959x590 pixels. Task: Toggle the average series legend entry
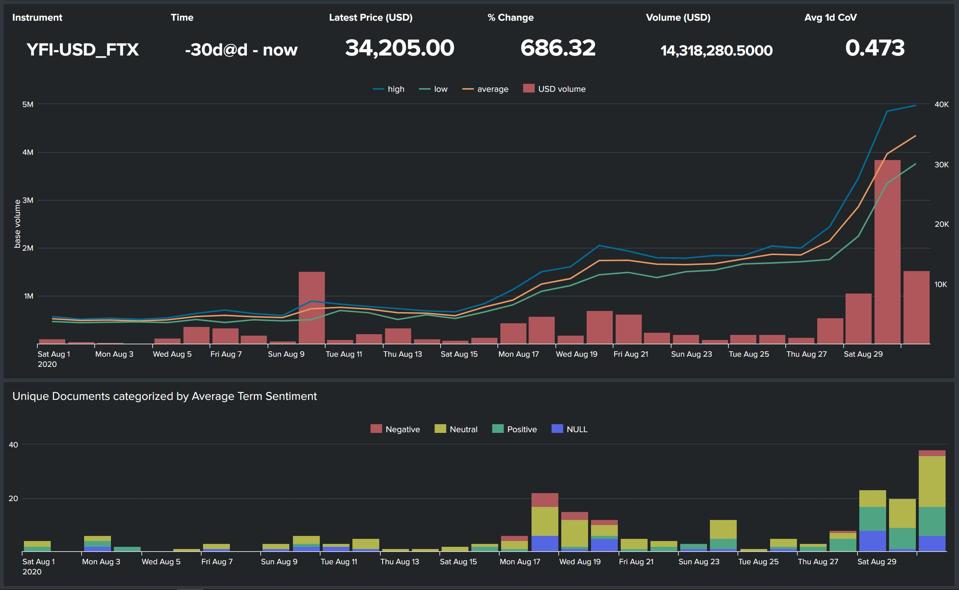[485, 89]
